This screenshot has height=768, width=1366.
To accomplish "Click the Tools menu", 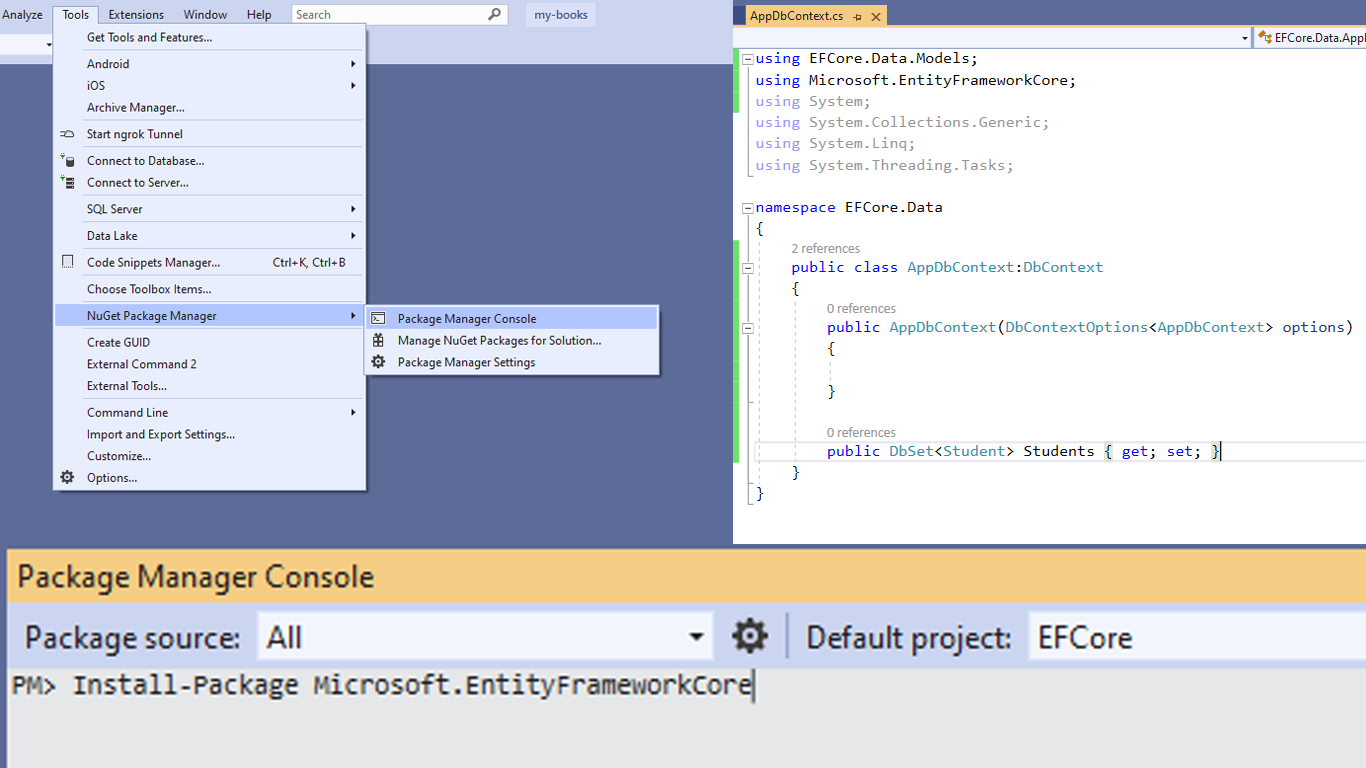I will [75, 14].
